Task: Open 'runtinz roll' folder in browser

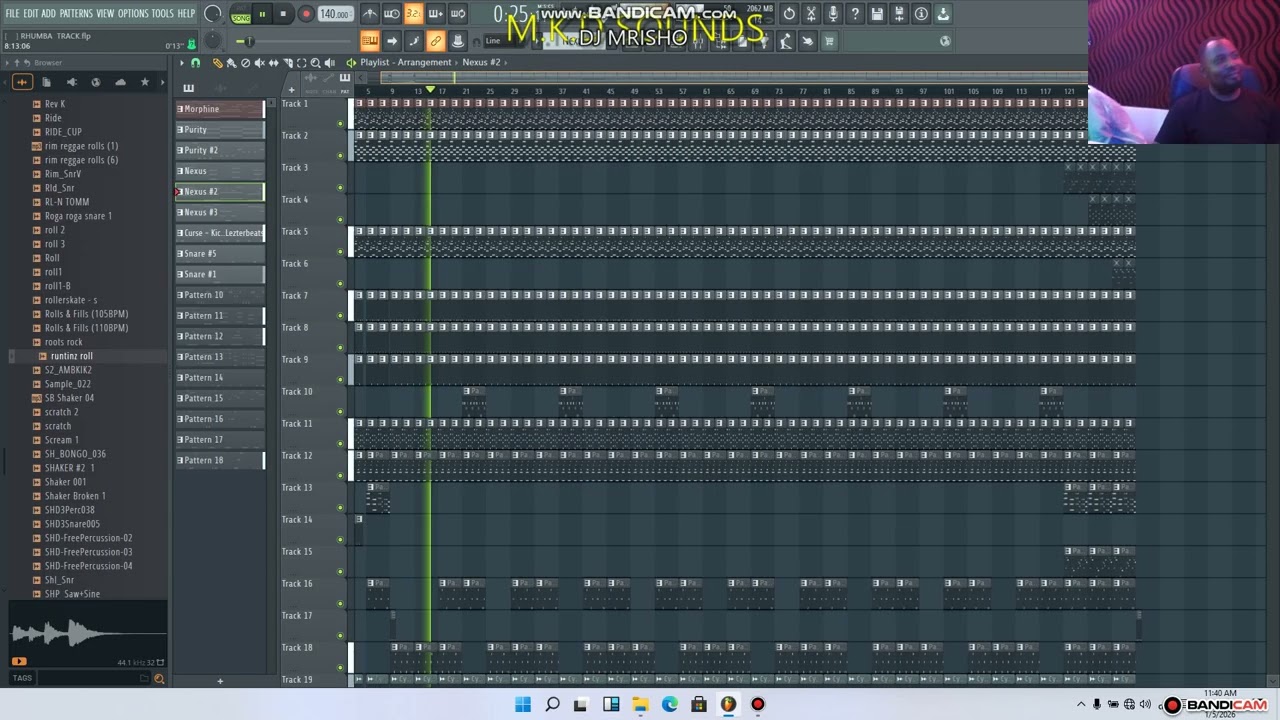Action: click(71, 356)
